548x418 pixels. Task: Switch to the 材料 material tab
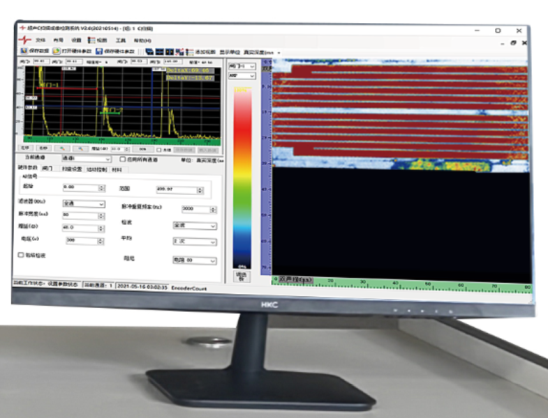pos(117,170)
